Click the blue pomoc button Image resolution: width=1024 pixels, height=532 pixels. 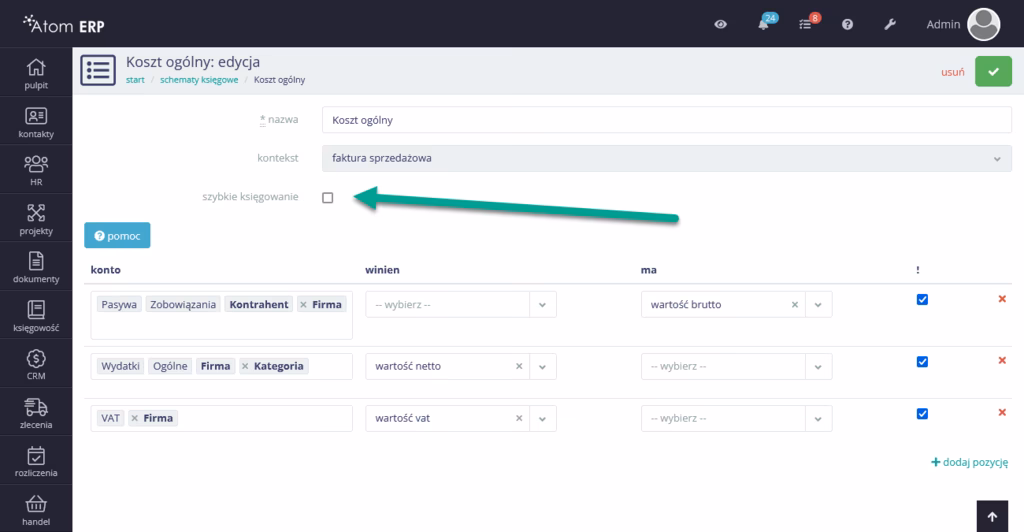(x=117, y=235)
